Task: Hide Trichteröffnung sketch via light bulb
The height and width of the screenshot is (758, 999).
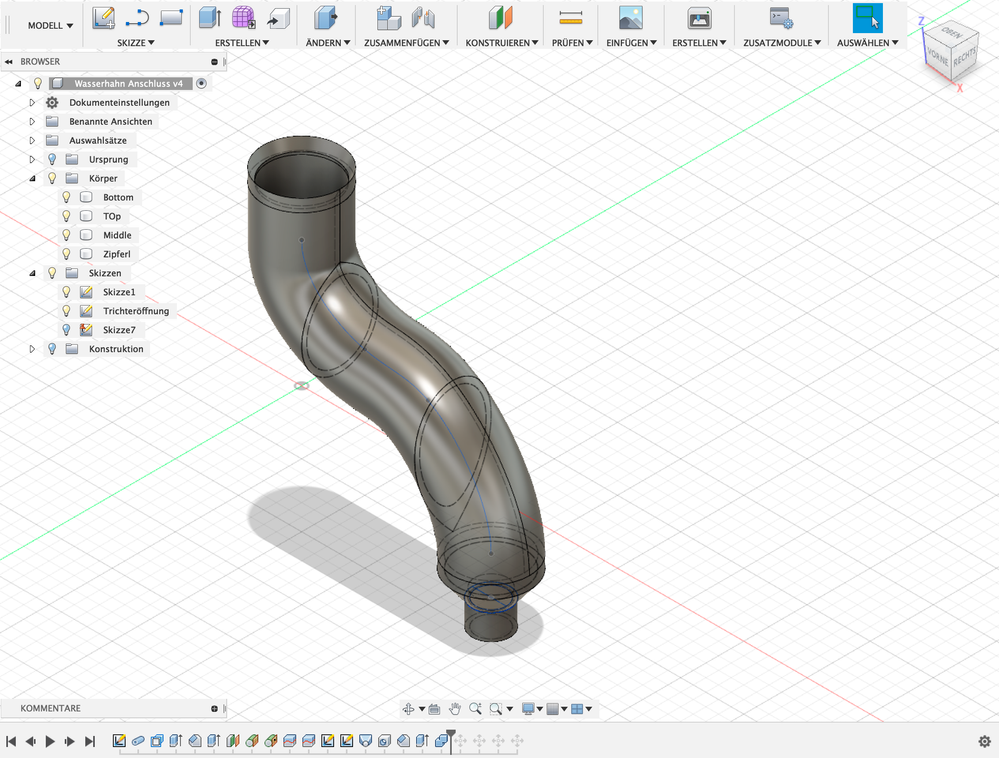Action: pyautogui.click(x=66, y=311)
